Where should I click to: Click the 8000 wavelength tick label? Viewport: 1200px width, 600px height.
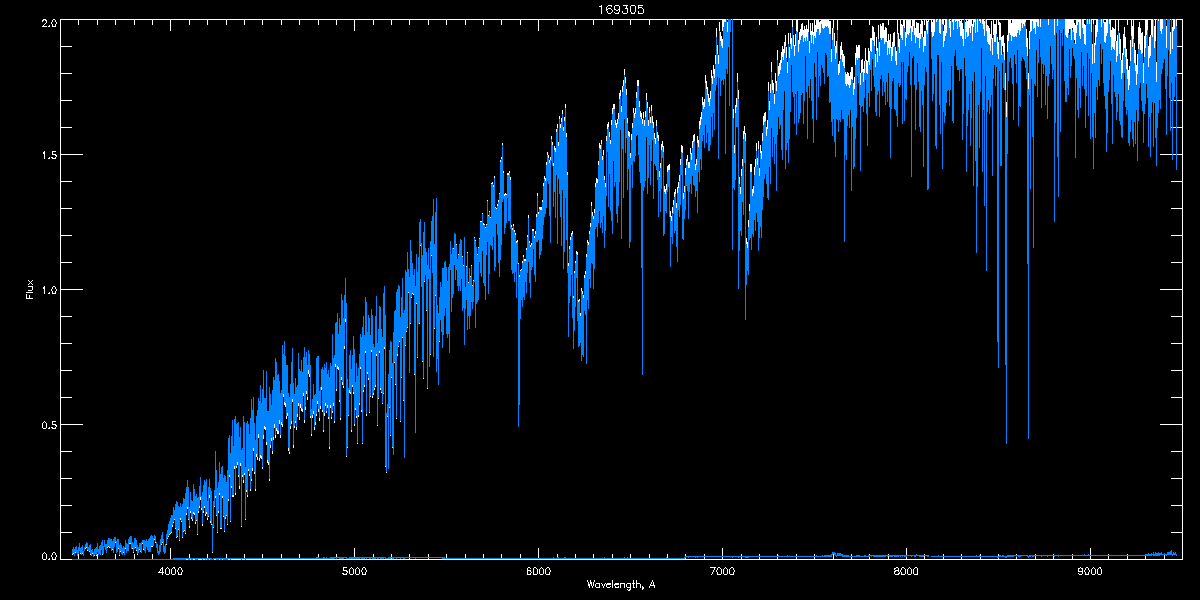[906, 572]
